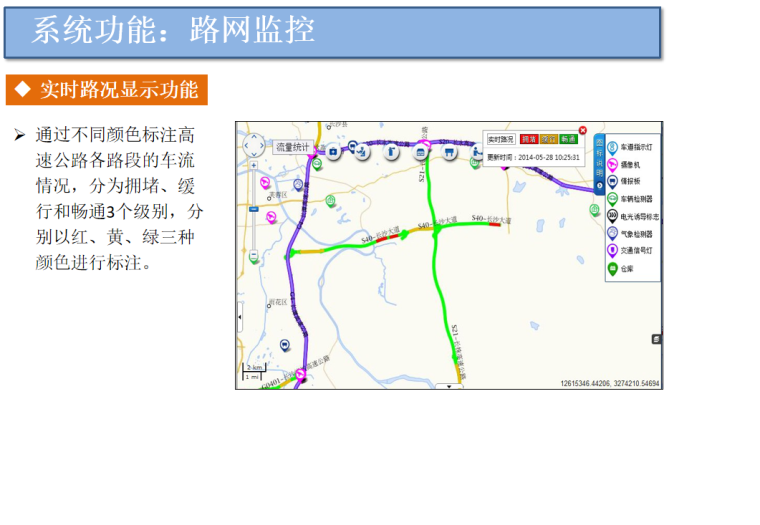760x525 pixels.
Task: Select the 实时路况 label in popup
Action: 500,140
